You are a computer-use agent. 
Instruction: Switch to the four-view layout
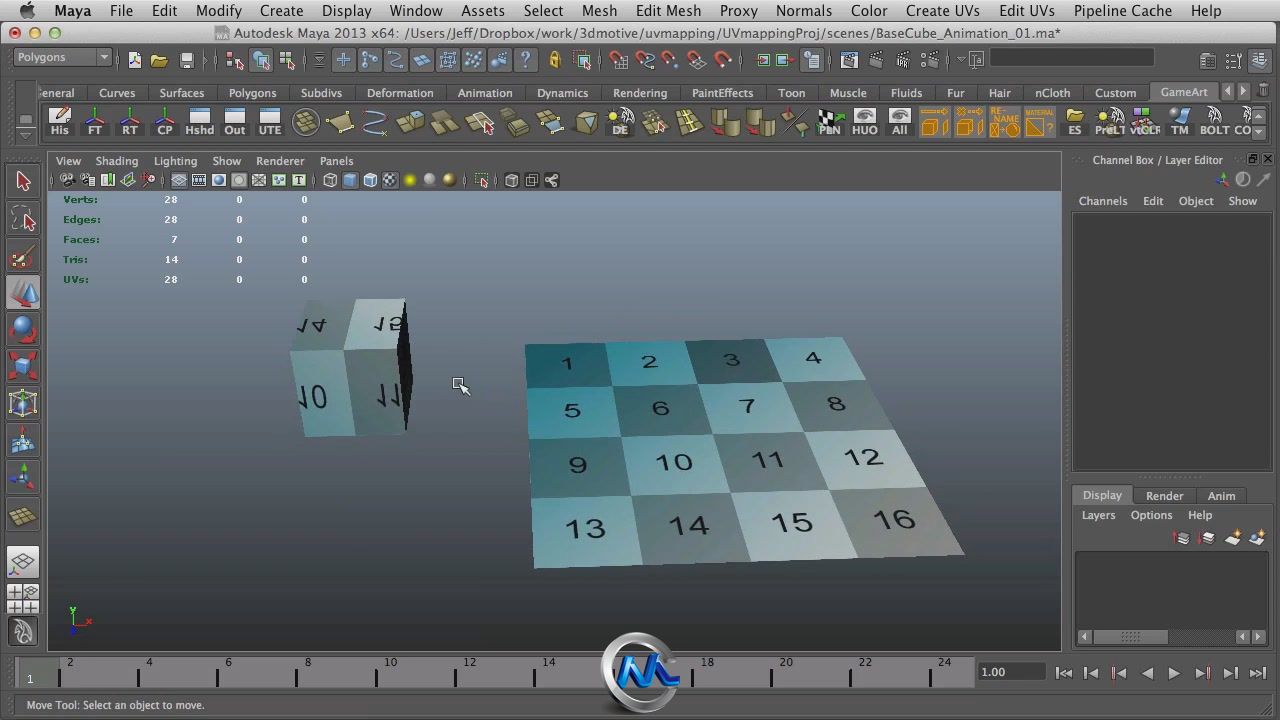(23, 598)
